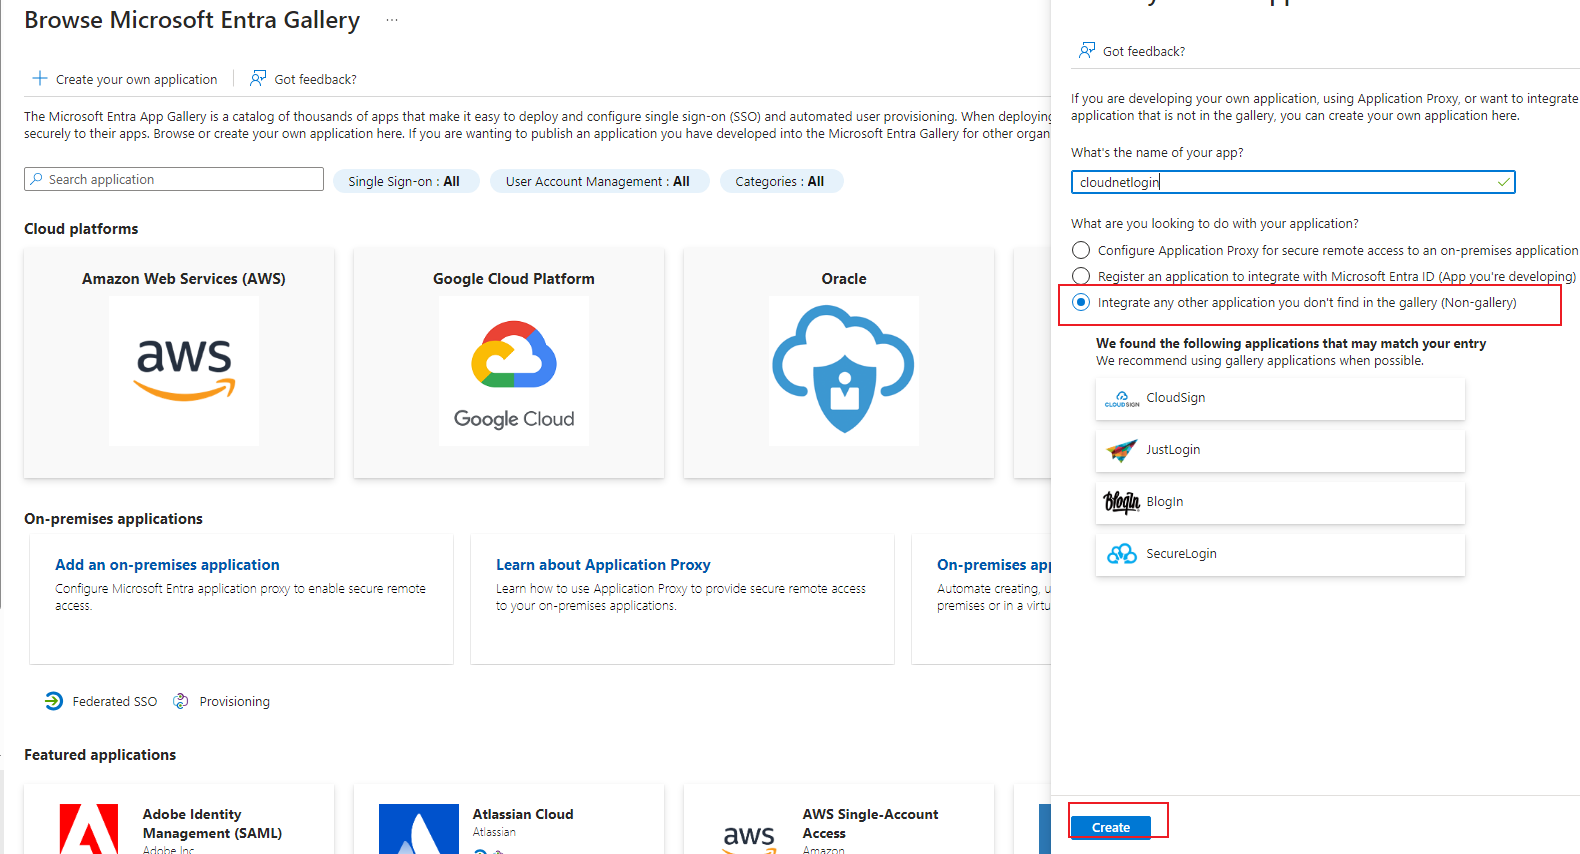Open the ellipsis menu beside the gallery title
Image resolution: width=1580 pixels, height=854 pixels.
click(x=392, y=20)
